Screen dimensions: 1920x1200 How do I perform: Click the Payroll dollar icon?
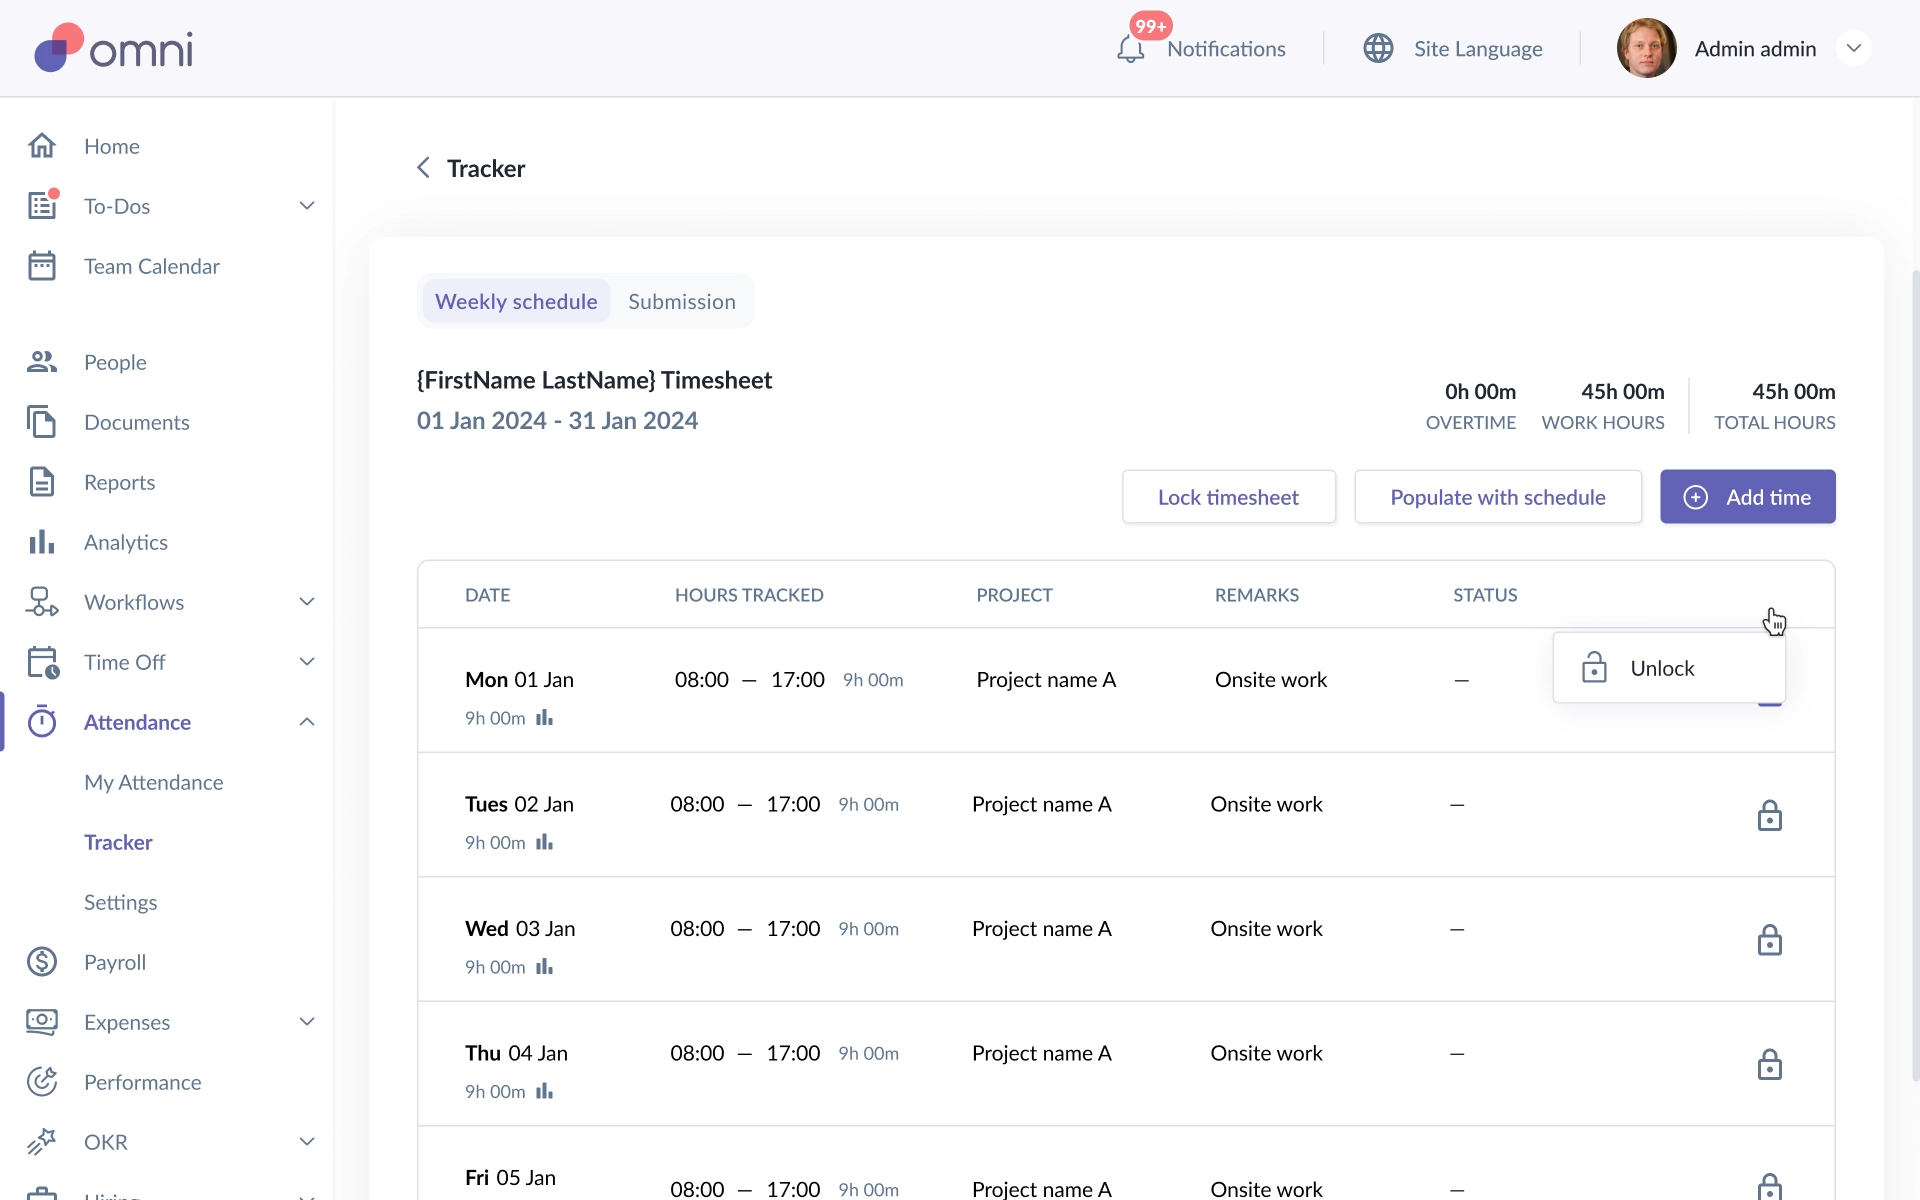click(x=42, y=962)
